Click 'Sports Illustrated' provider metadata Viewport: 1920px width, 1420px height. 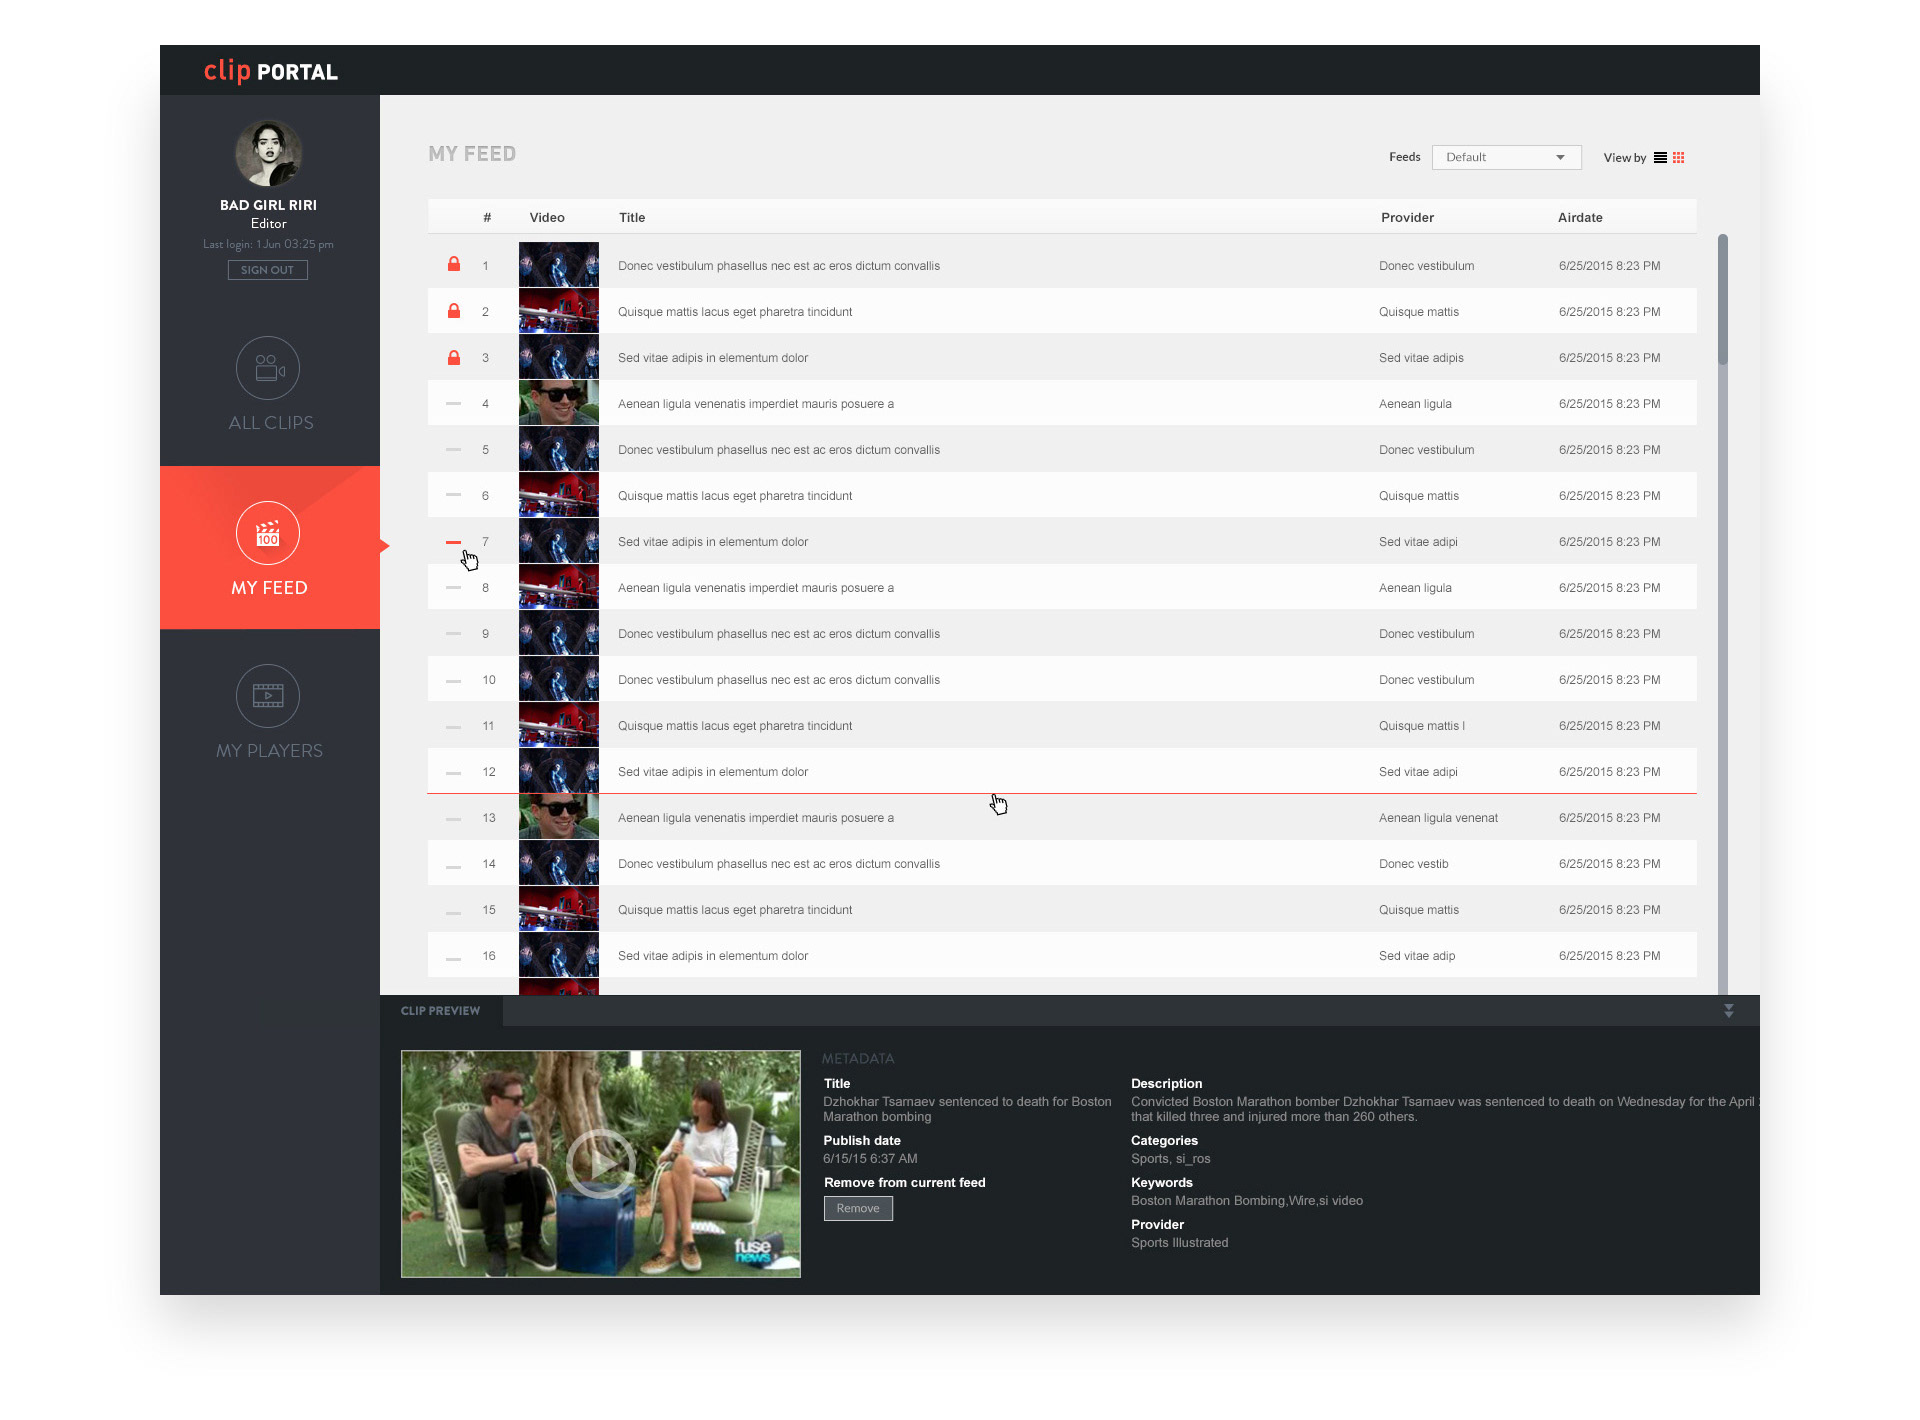1180,1243
